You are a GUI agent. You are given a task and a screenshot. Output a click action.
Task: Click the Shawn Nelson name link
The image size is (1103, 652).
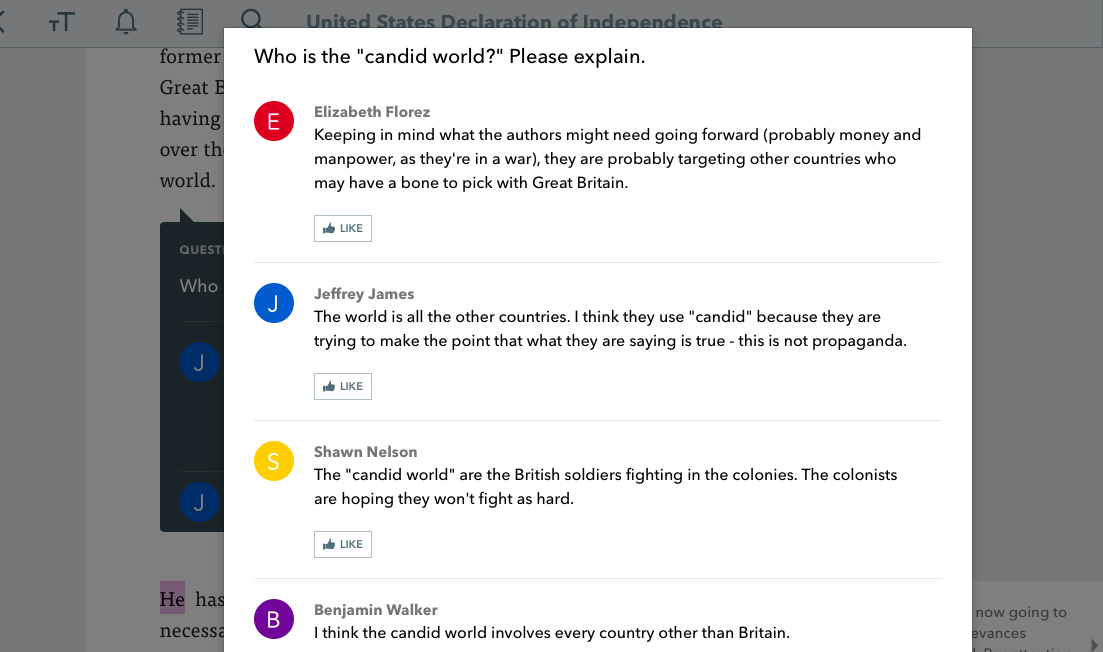pyautogui.click(x=365, y=452)
